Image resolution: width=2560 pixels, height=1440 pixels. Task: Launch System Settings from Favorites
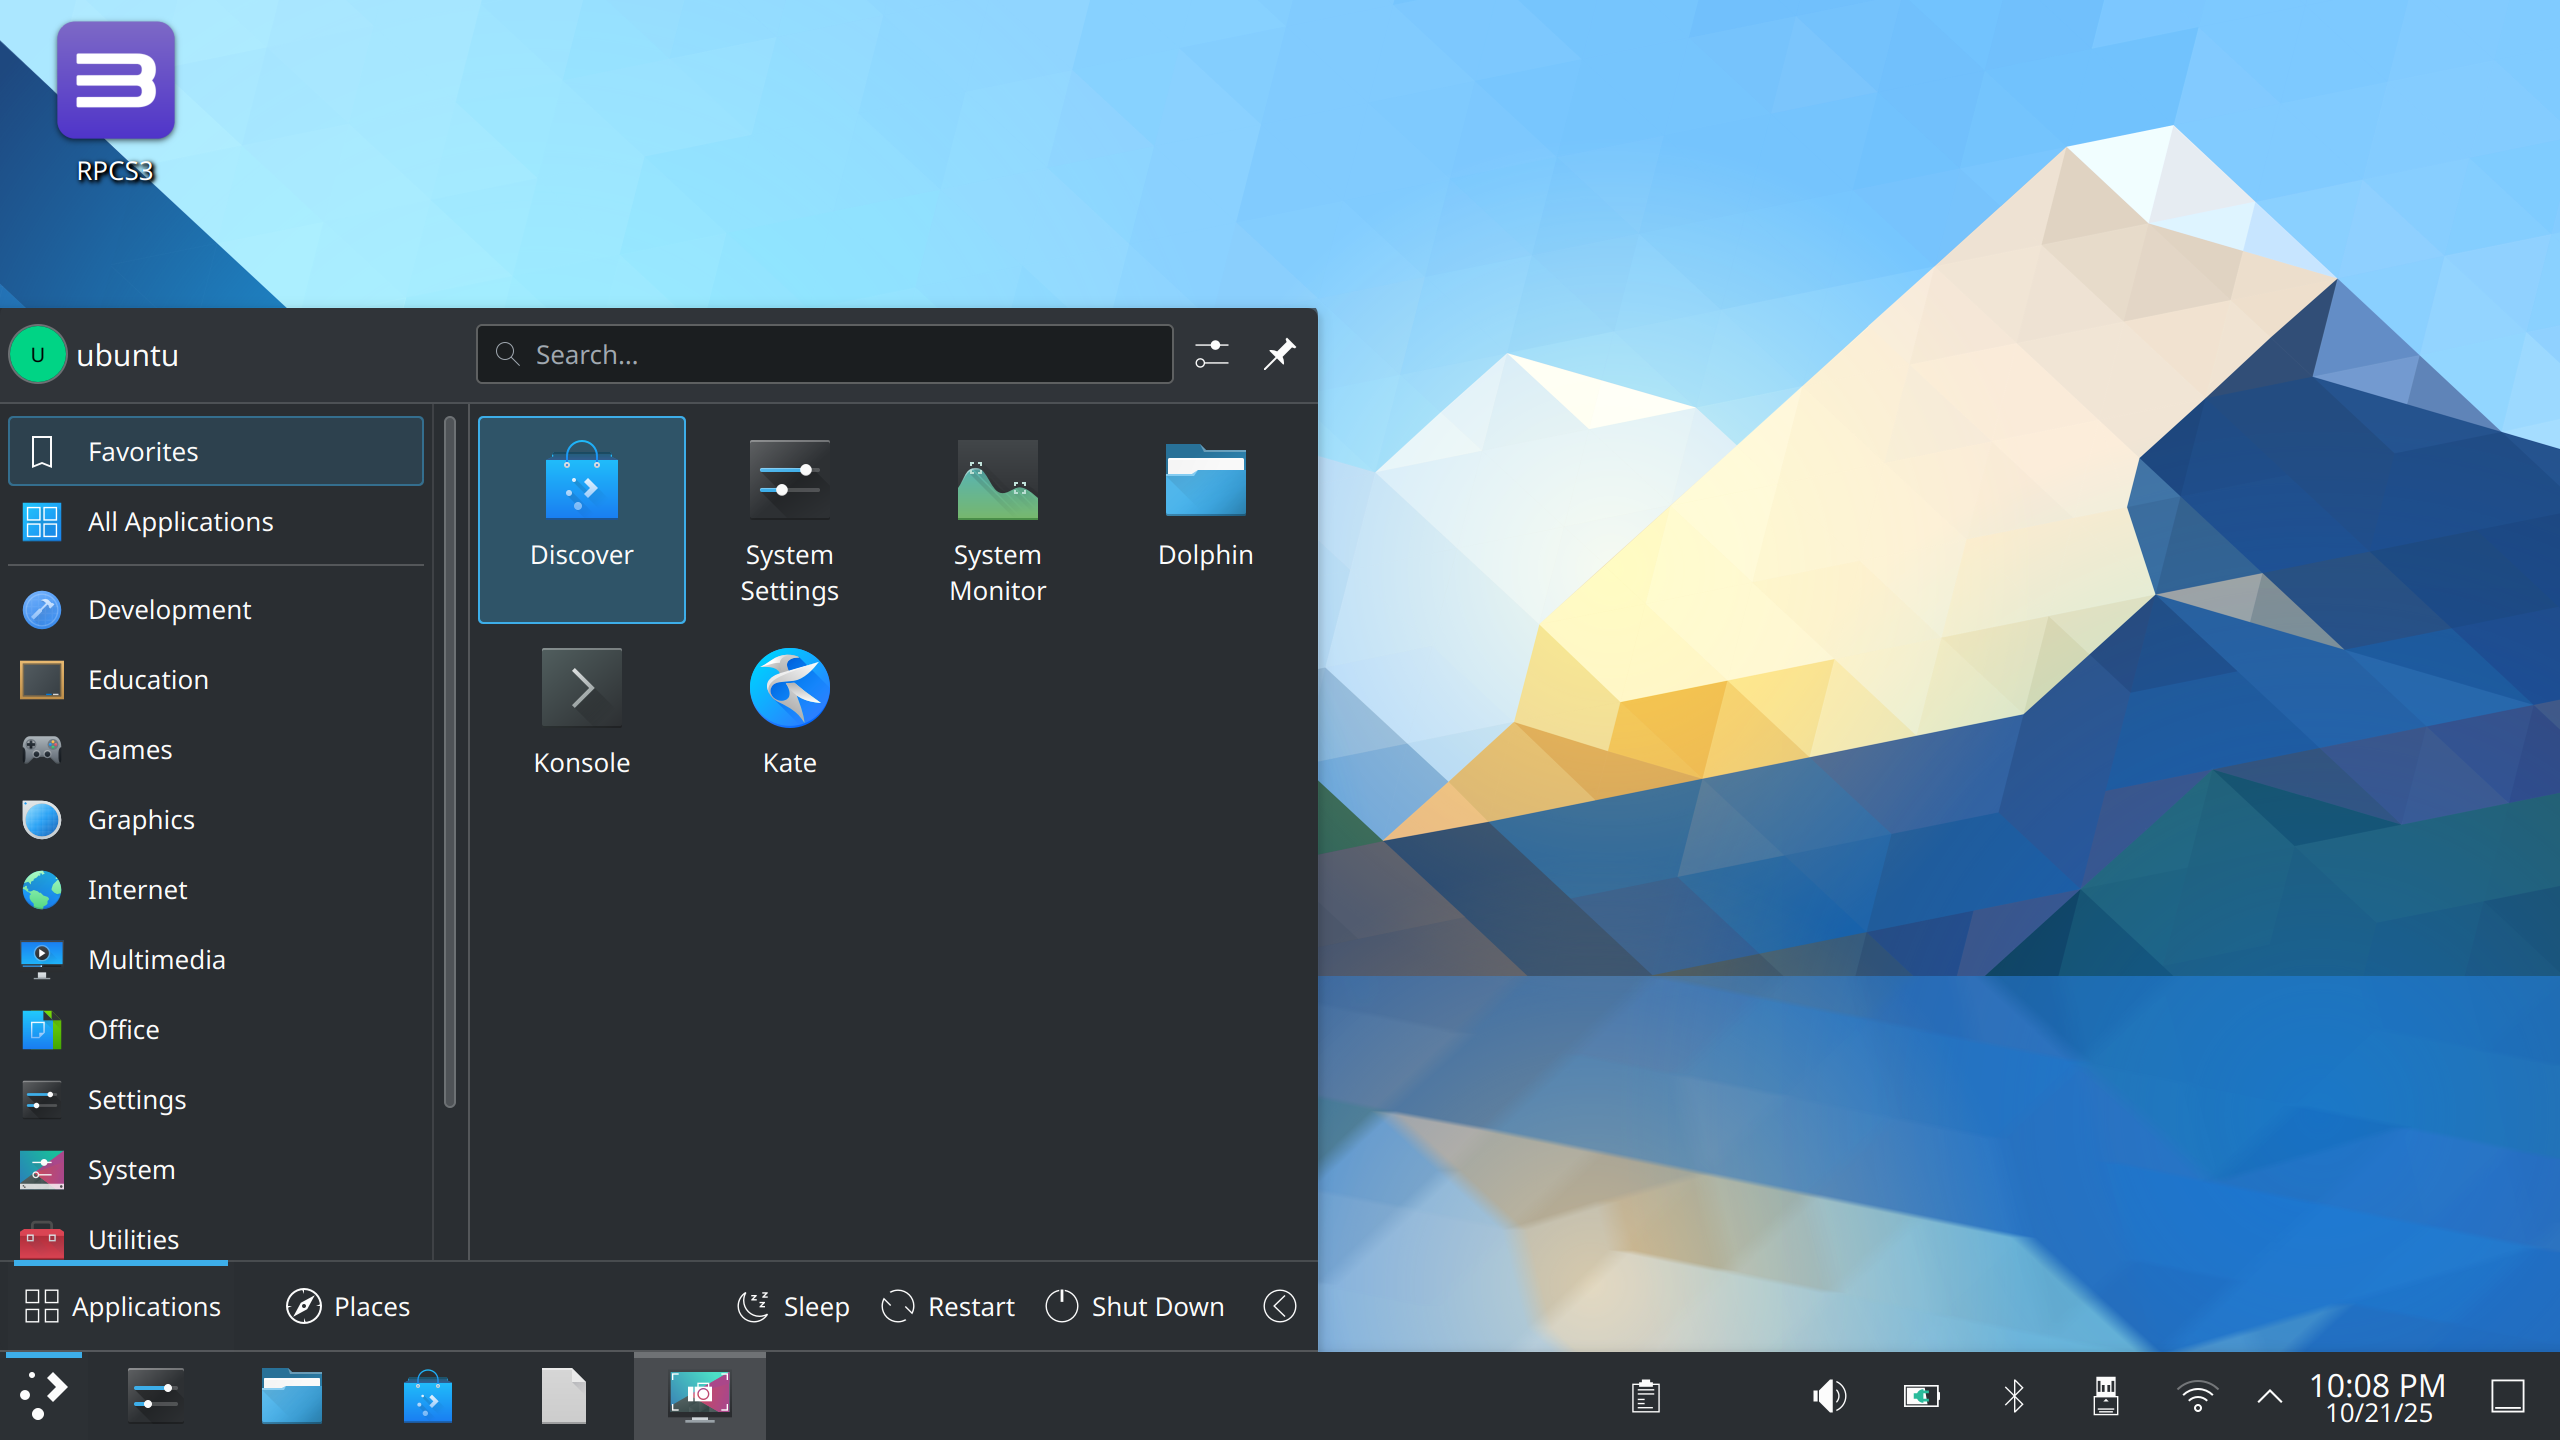[789, 520]
